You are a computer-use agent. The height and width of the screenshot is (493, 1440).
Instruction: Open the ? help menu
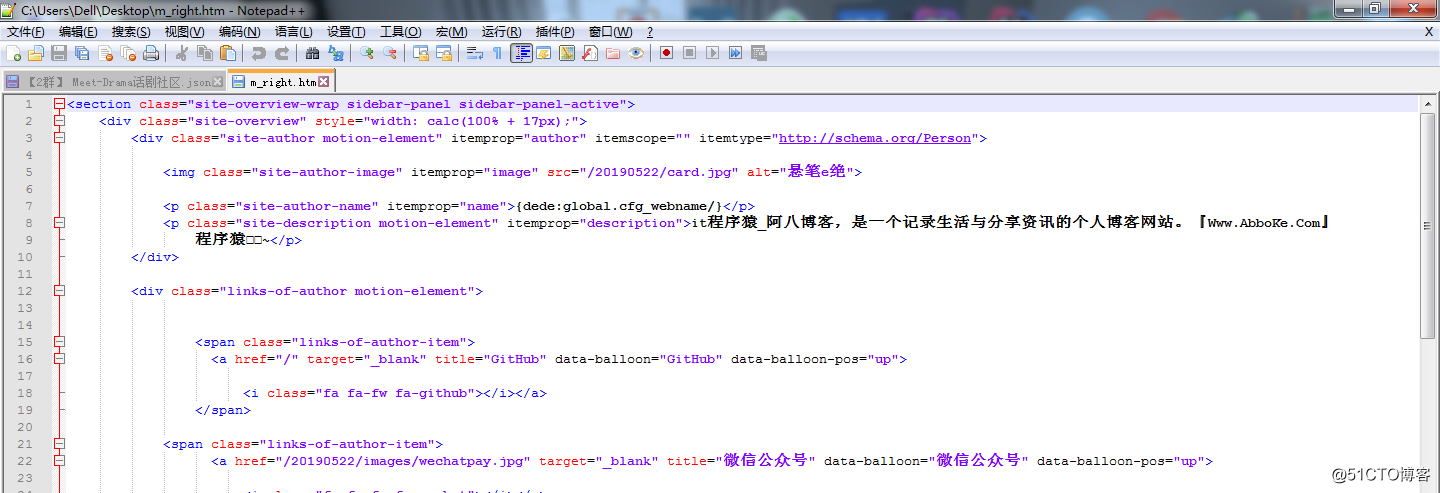650,32
